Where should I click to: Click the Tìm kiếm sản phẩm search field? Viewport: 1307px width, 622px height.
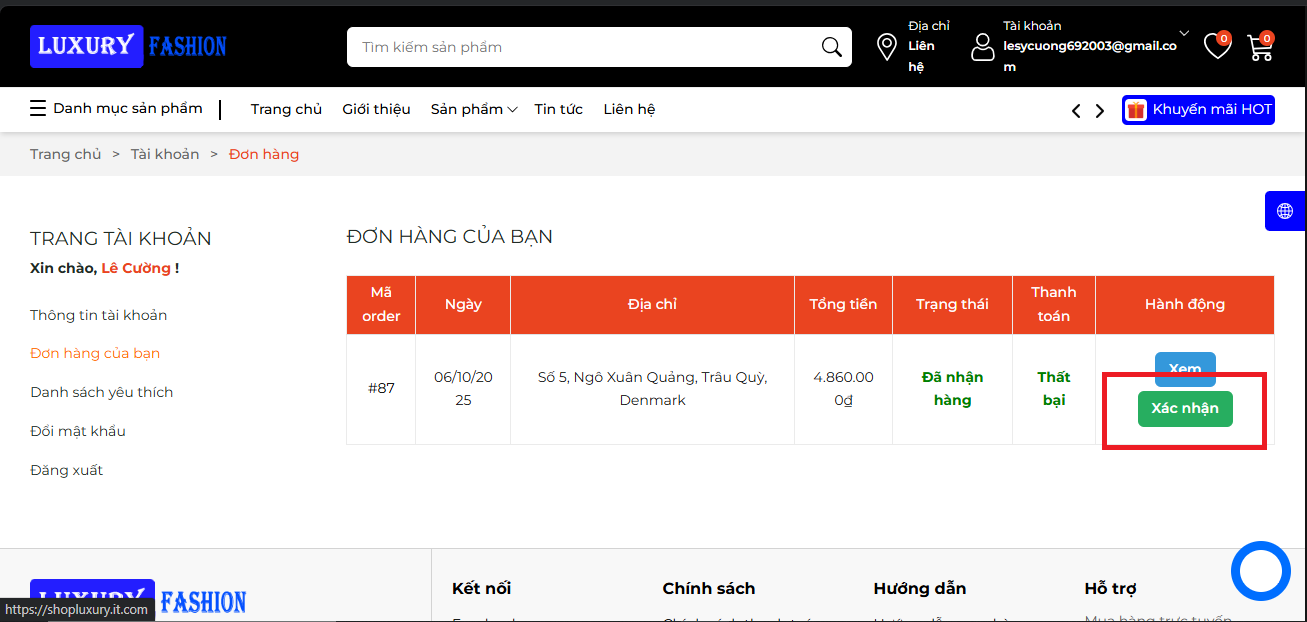580,47
